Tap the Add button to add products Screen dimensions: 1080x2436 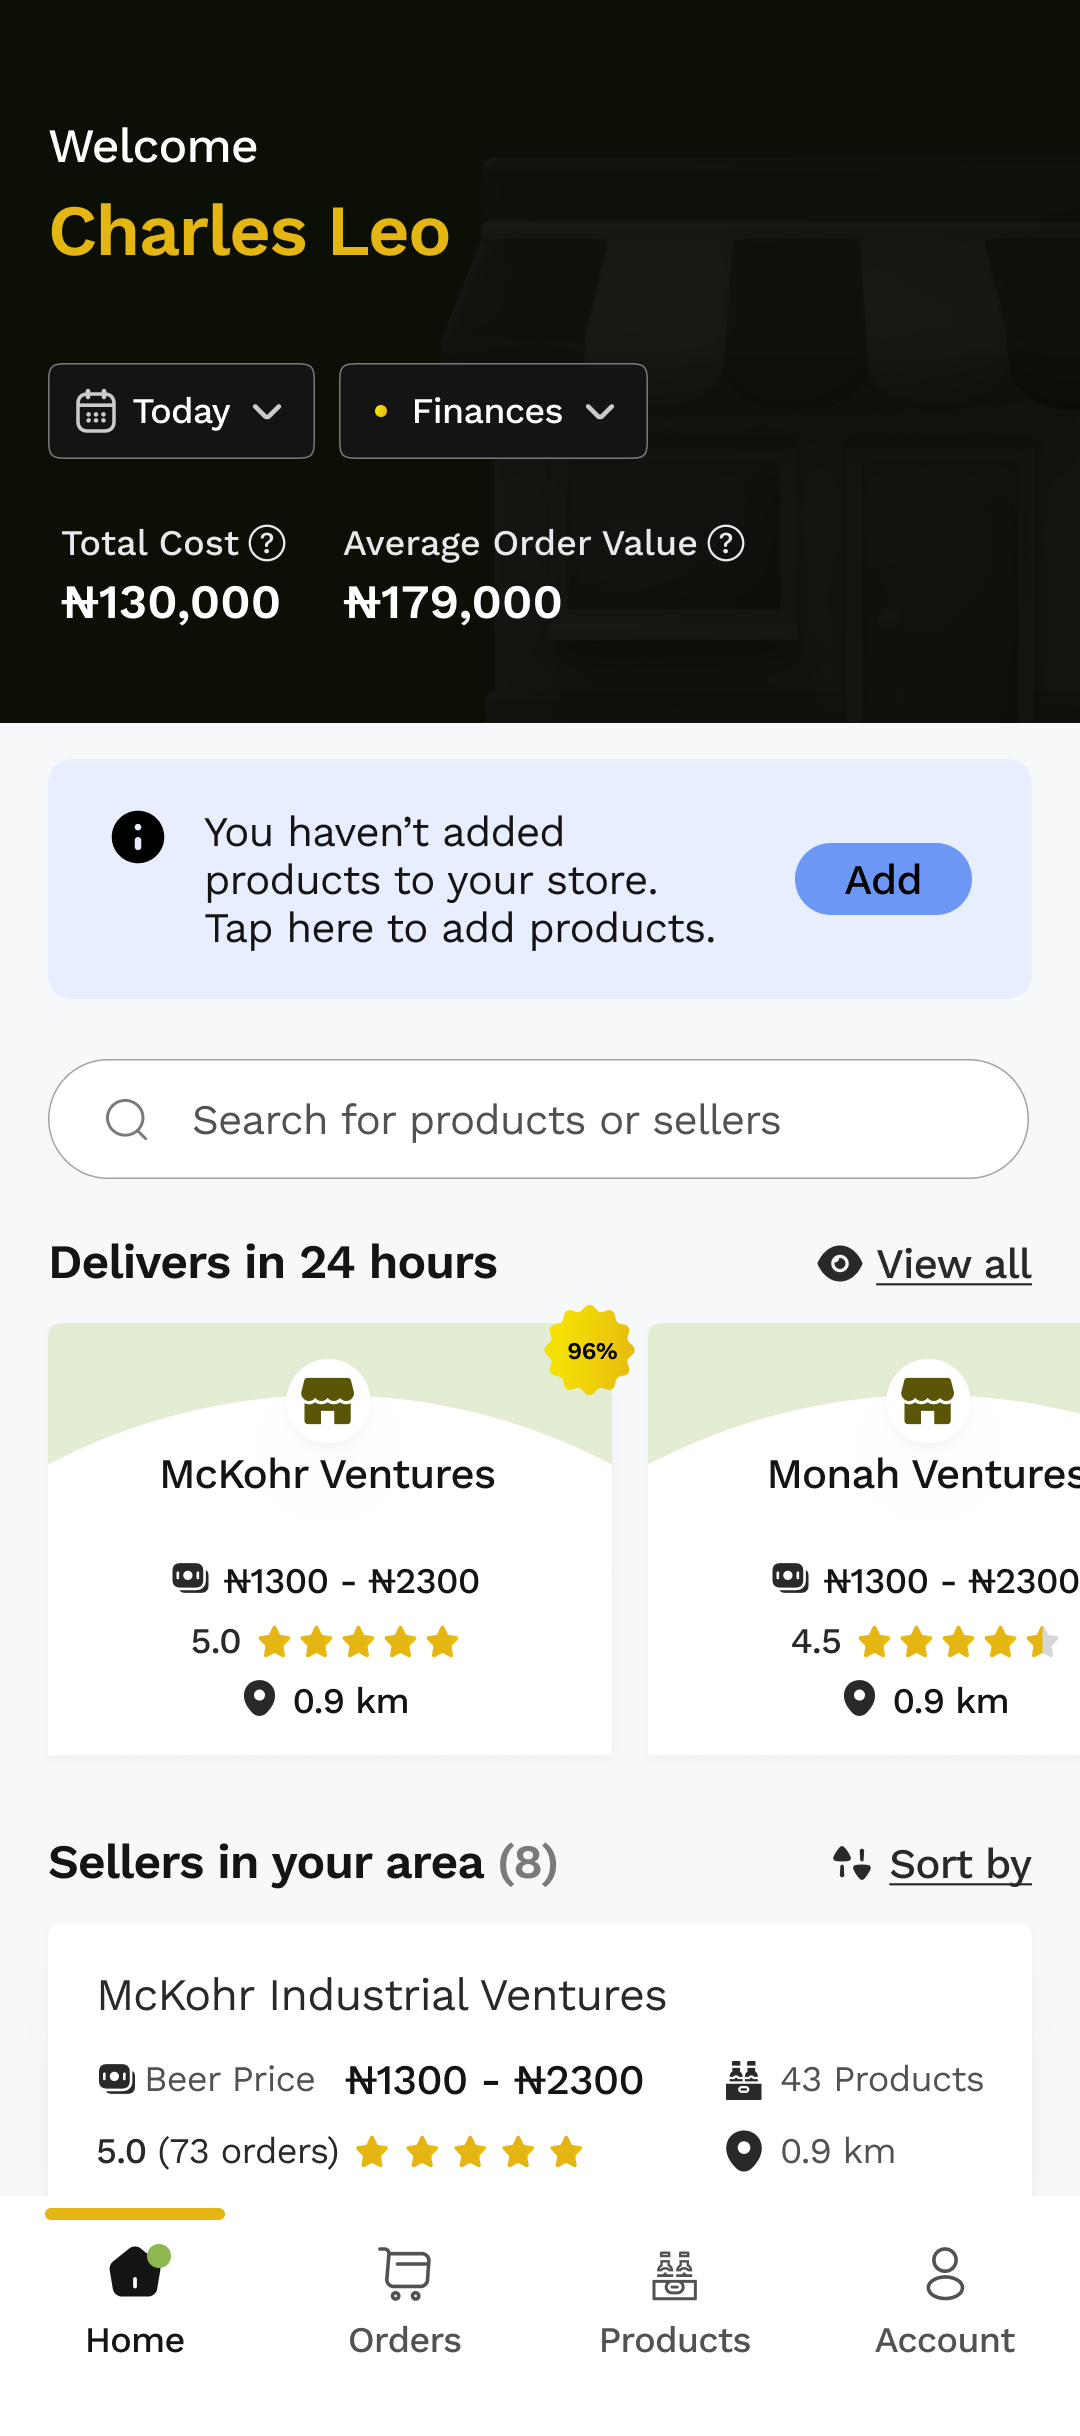click(x=883, y=880)
